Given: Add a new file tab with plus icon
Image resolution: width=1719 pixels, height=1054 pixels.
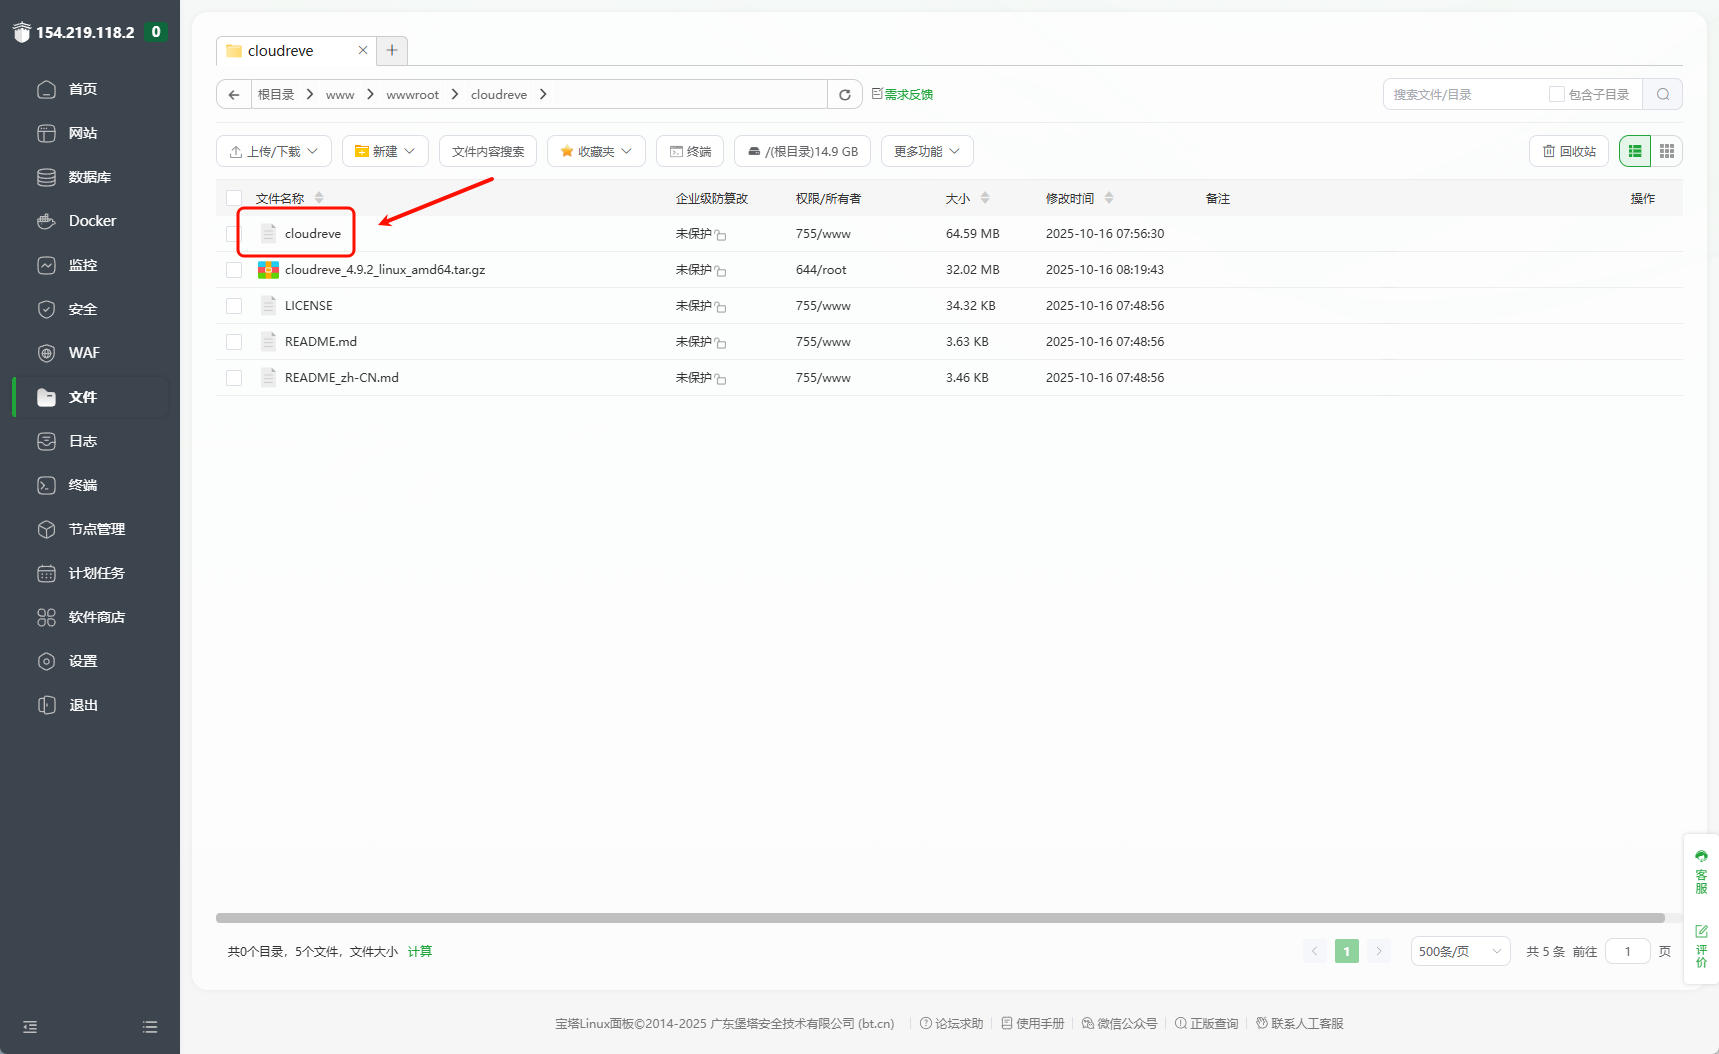Looking at the screenshot, I should tap(392, 51).
